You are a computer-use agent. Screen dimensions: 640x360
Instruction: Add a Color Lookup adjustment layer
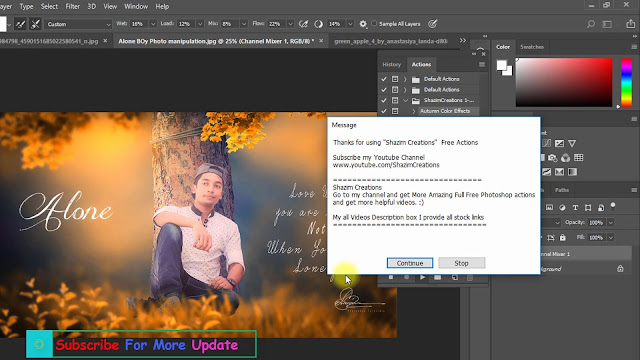578,158
